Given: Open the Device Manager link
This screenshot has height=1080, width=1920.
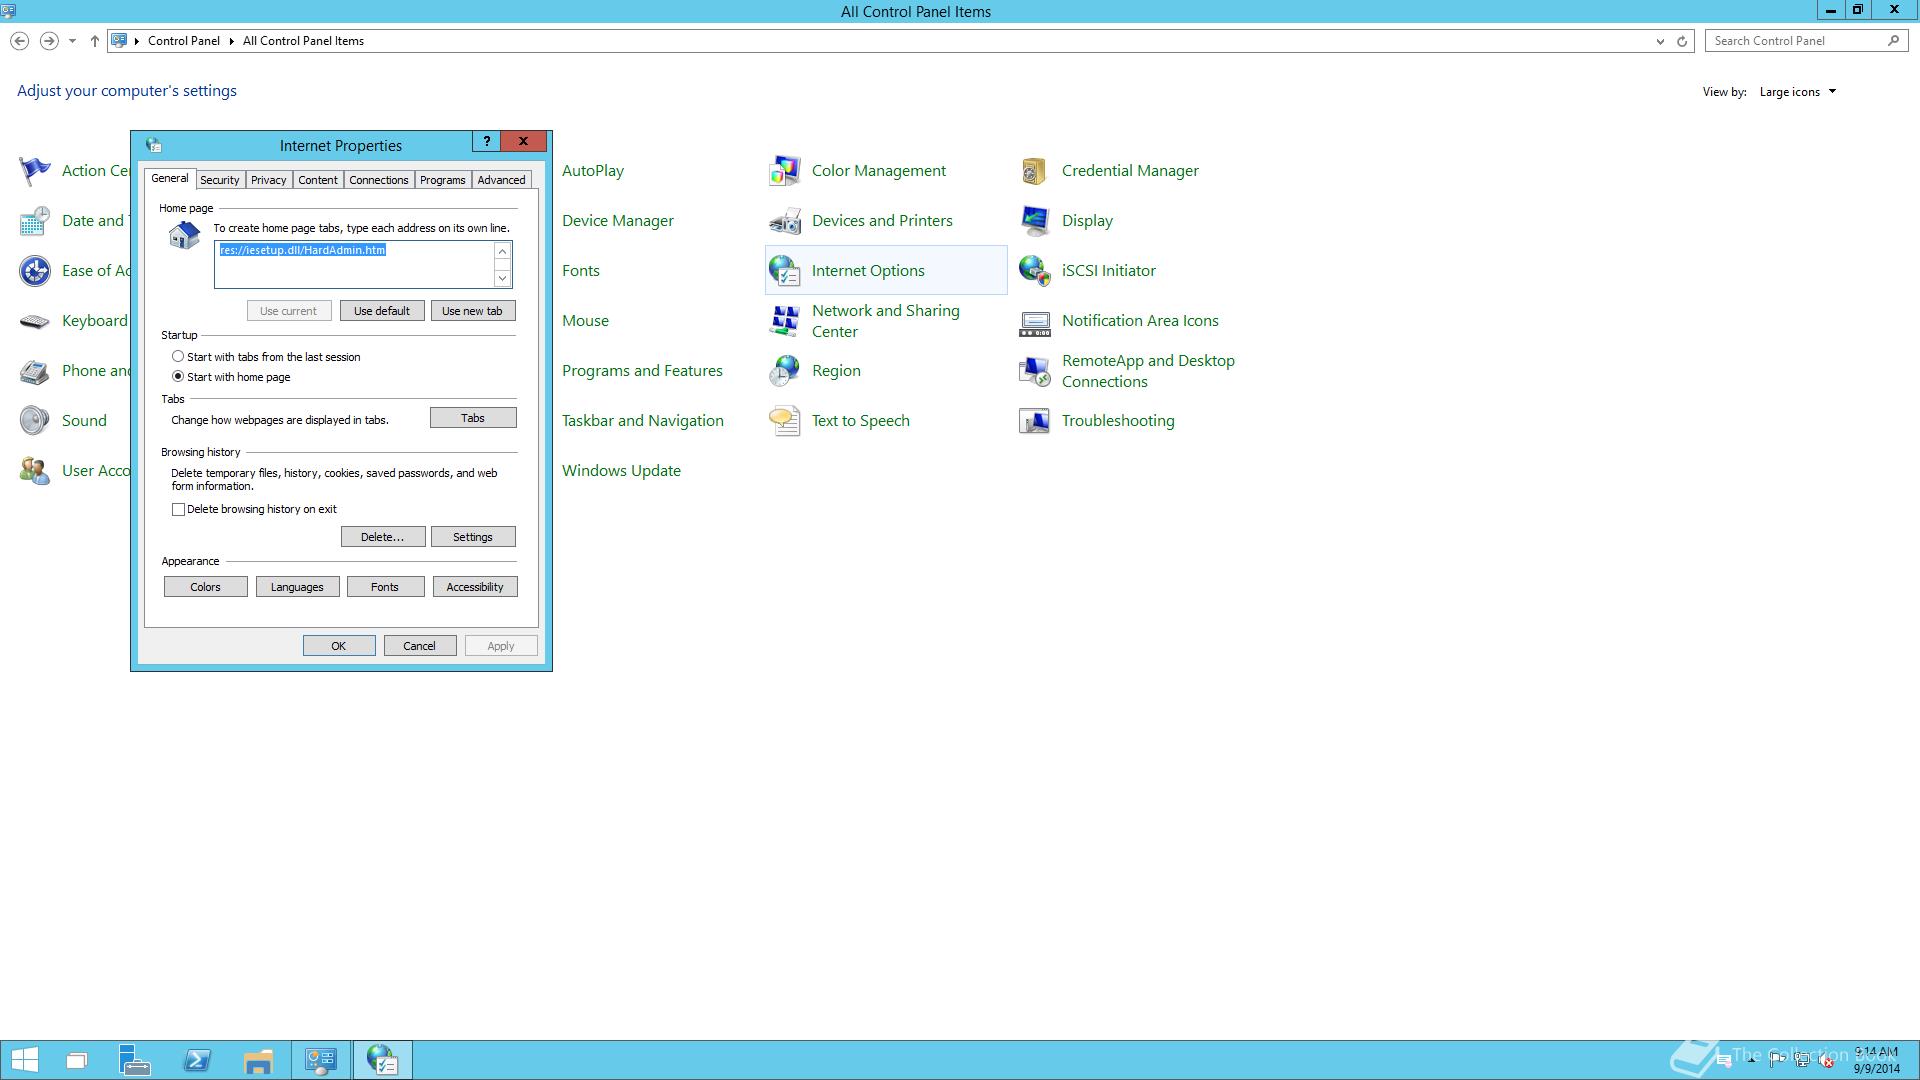Looking at the screenshot, I should click(618, 221).
